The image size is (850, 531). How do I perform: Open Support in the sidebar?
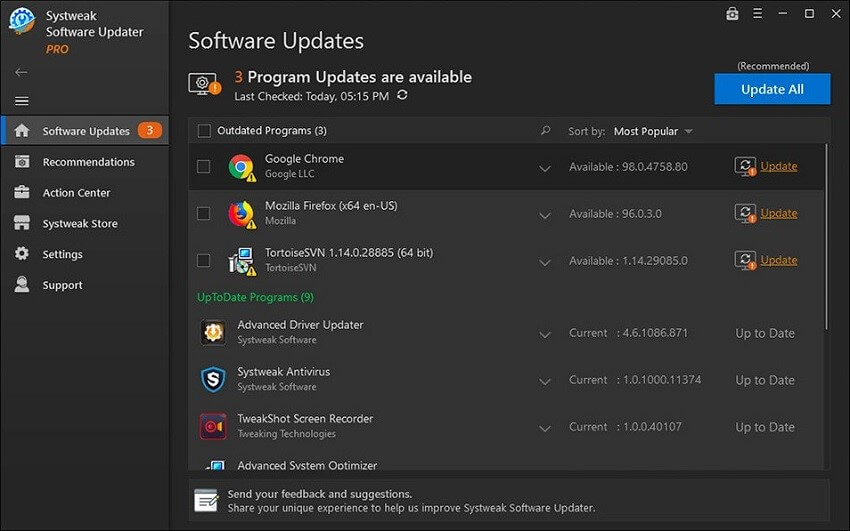coord(85,285)
